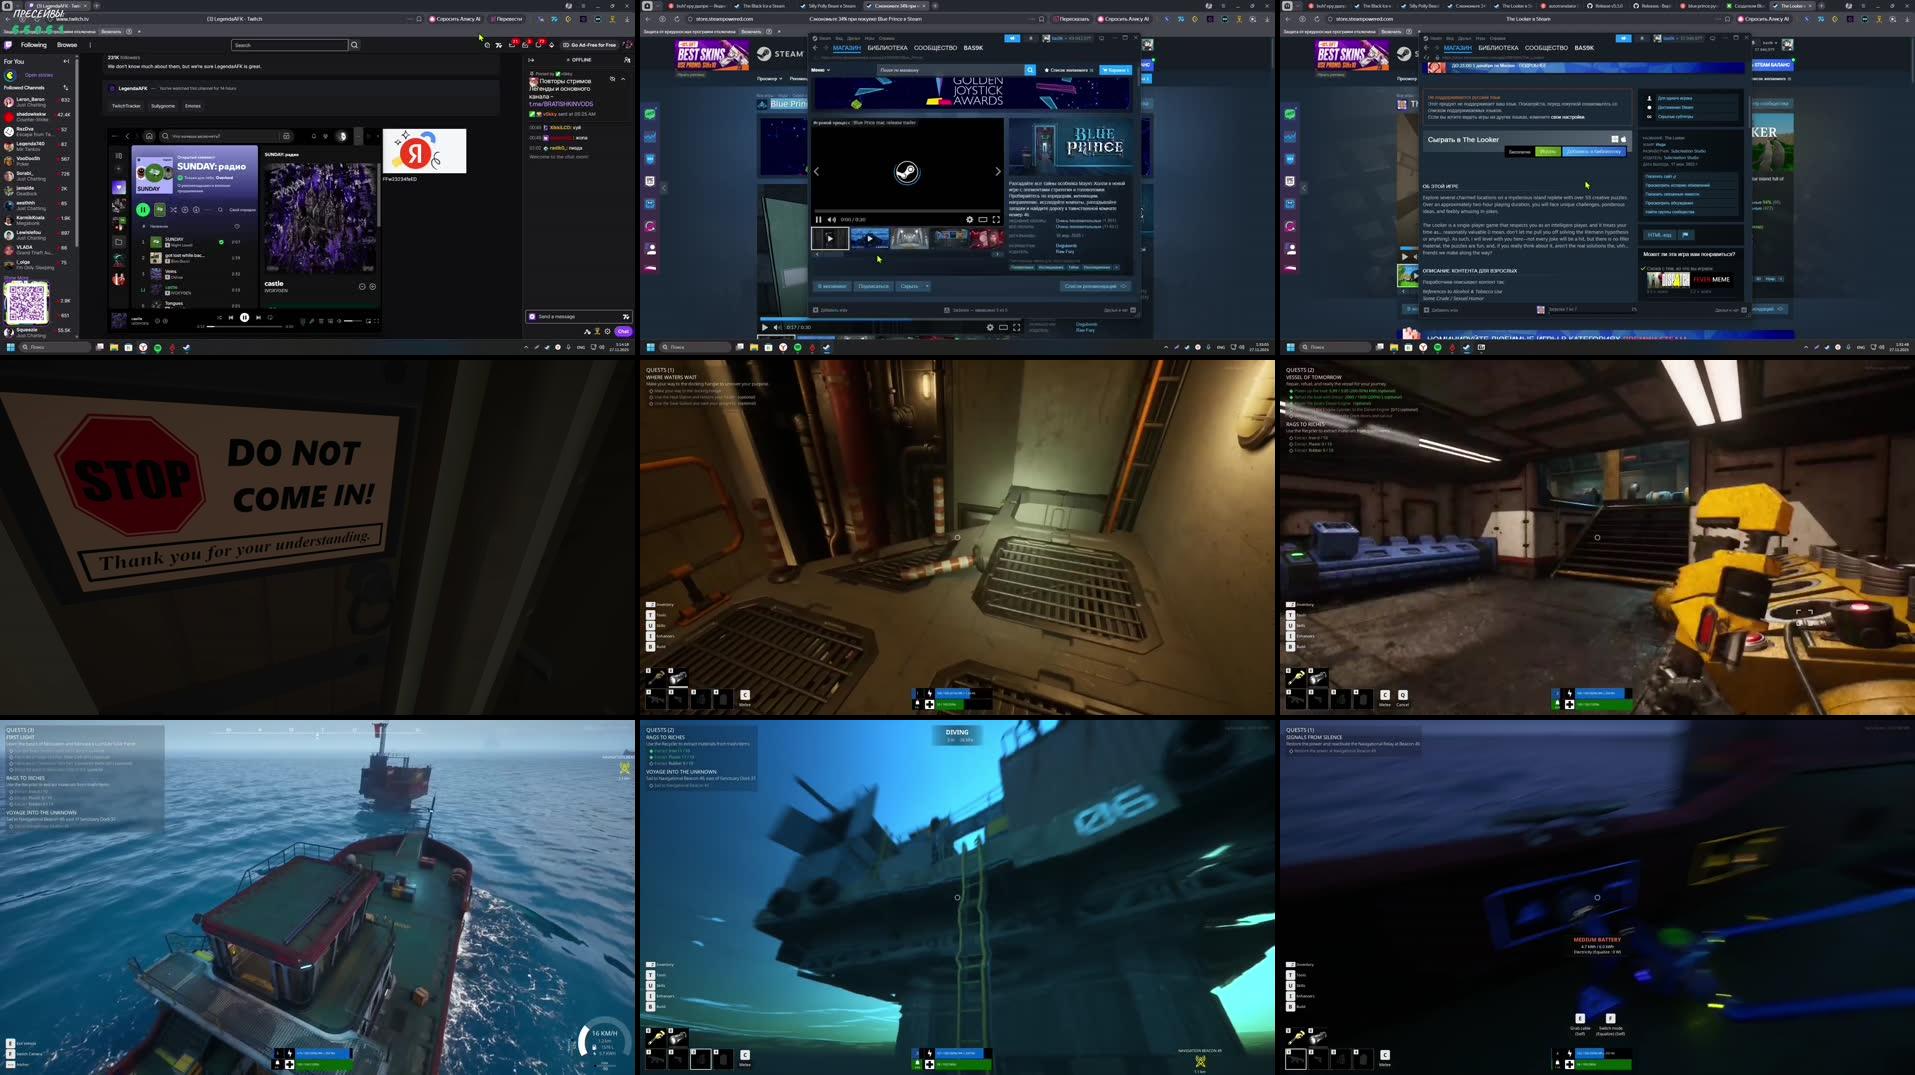Click the magnifier search icon in the Steam store
Screen dimensions: 1915x1075
(1030, 70)
